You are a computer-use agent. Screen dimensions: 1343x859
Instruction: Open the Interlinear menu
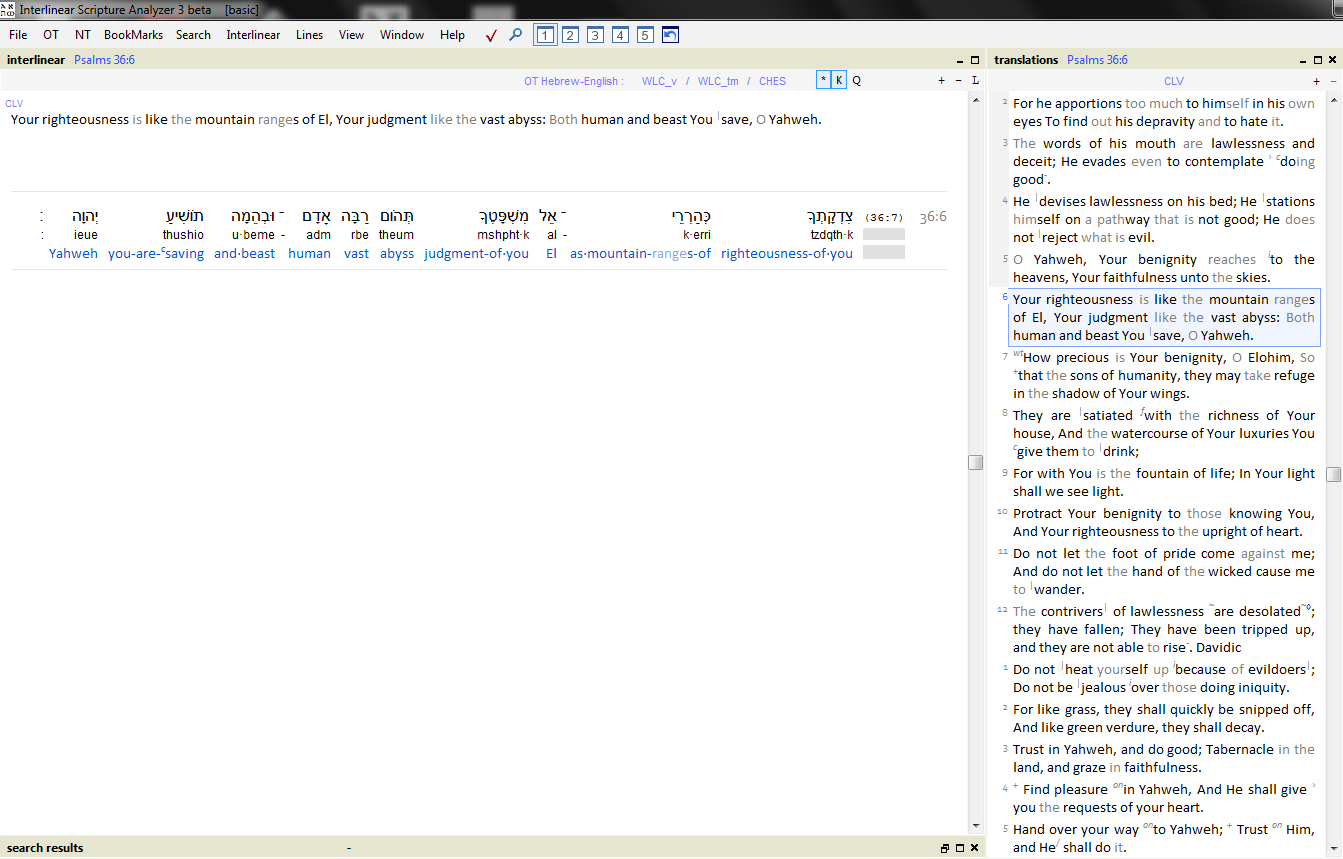253,35
